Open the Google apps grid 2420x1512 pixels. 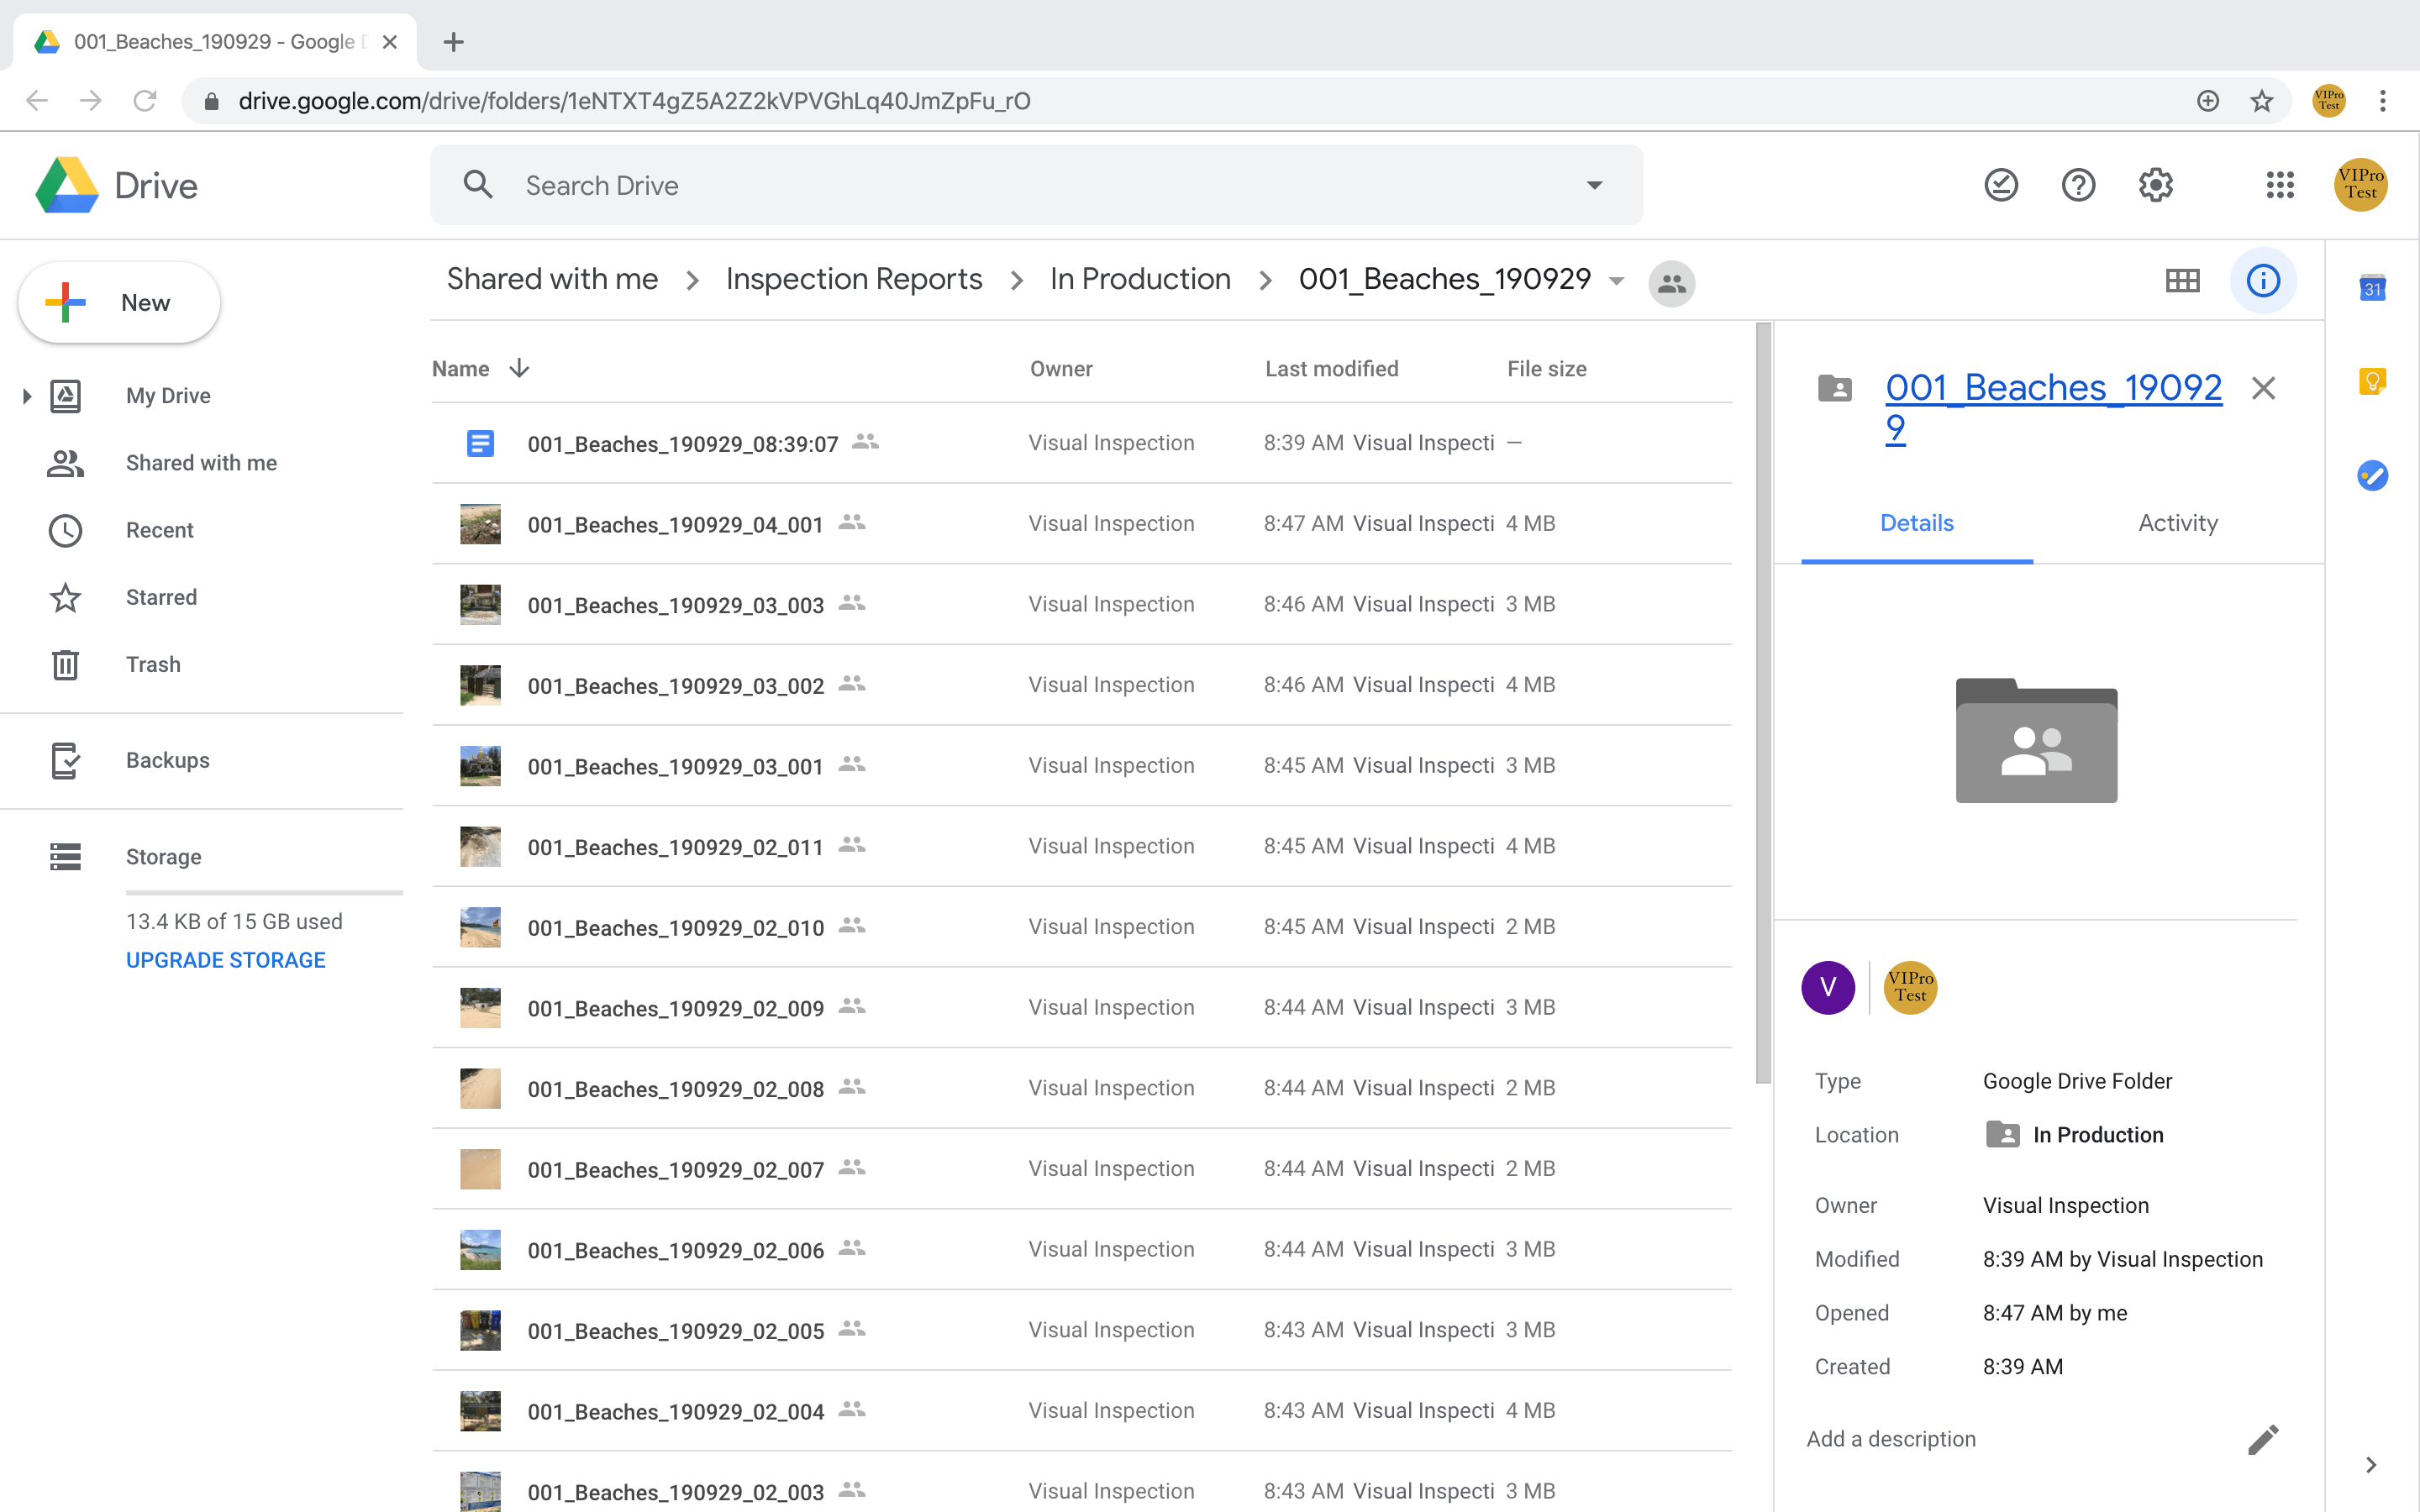pos(2279,185)
